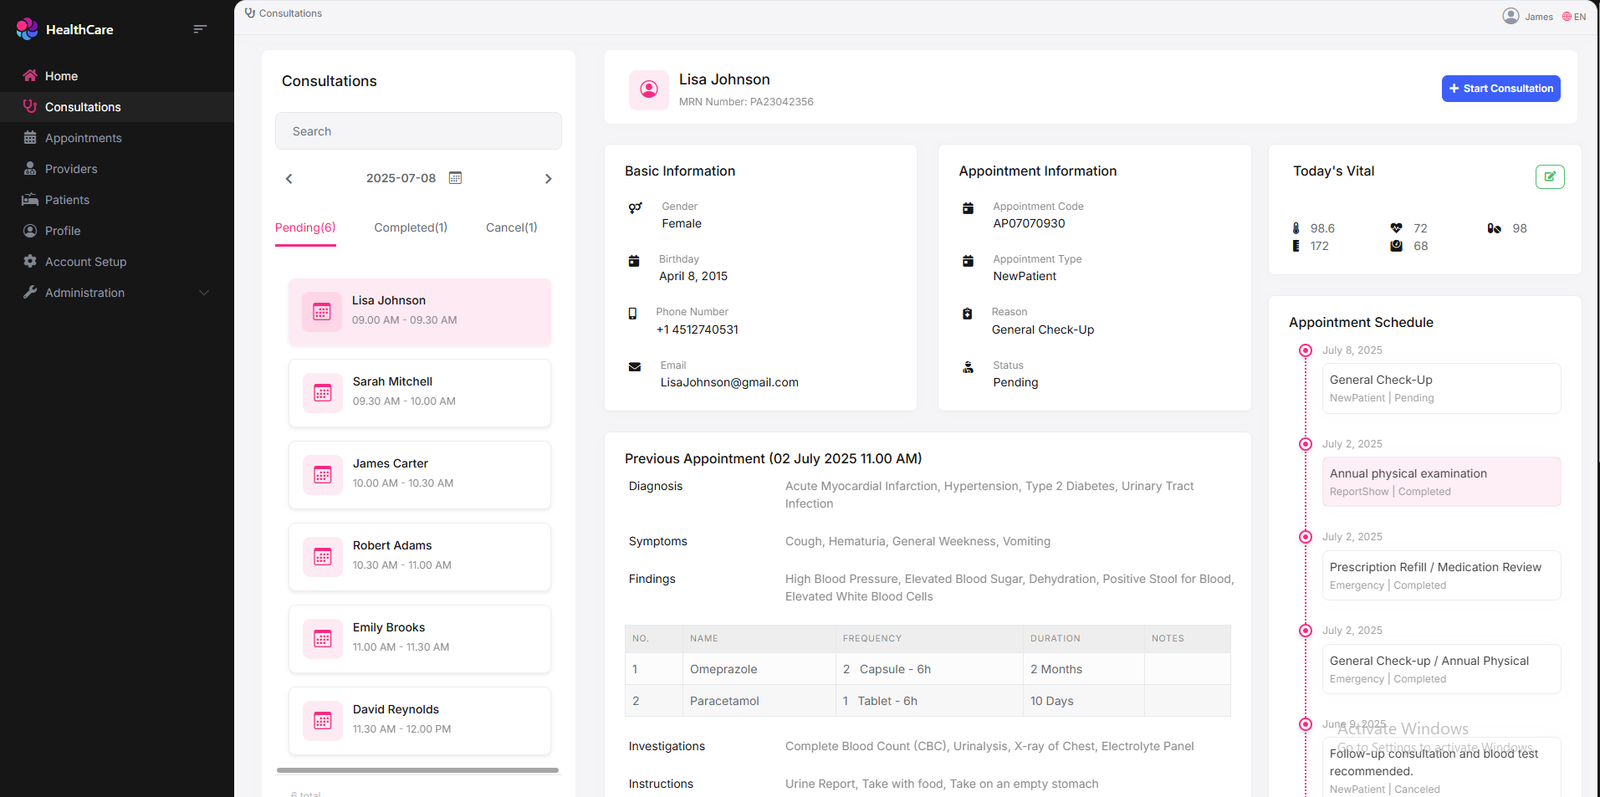Go to the previous date with the left arrow
1600x797 pixels.
[289, 179]
